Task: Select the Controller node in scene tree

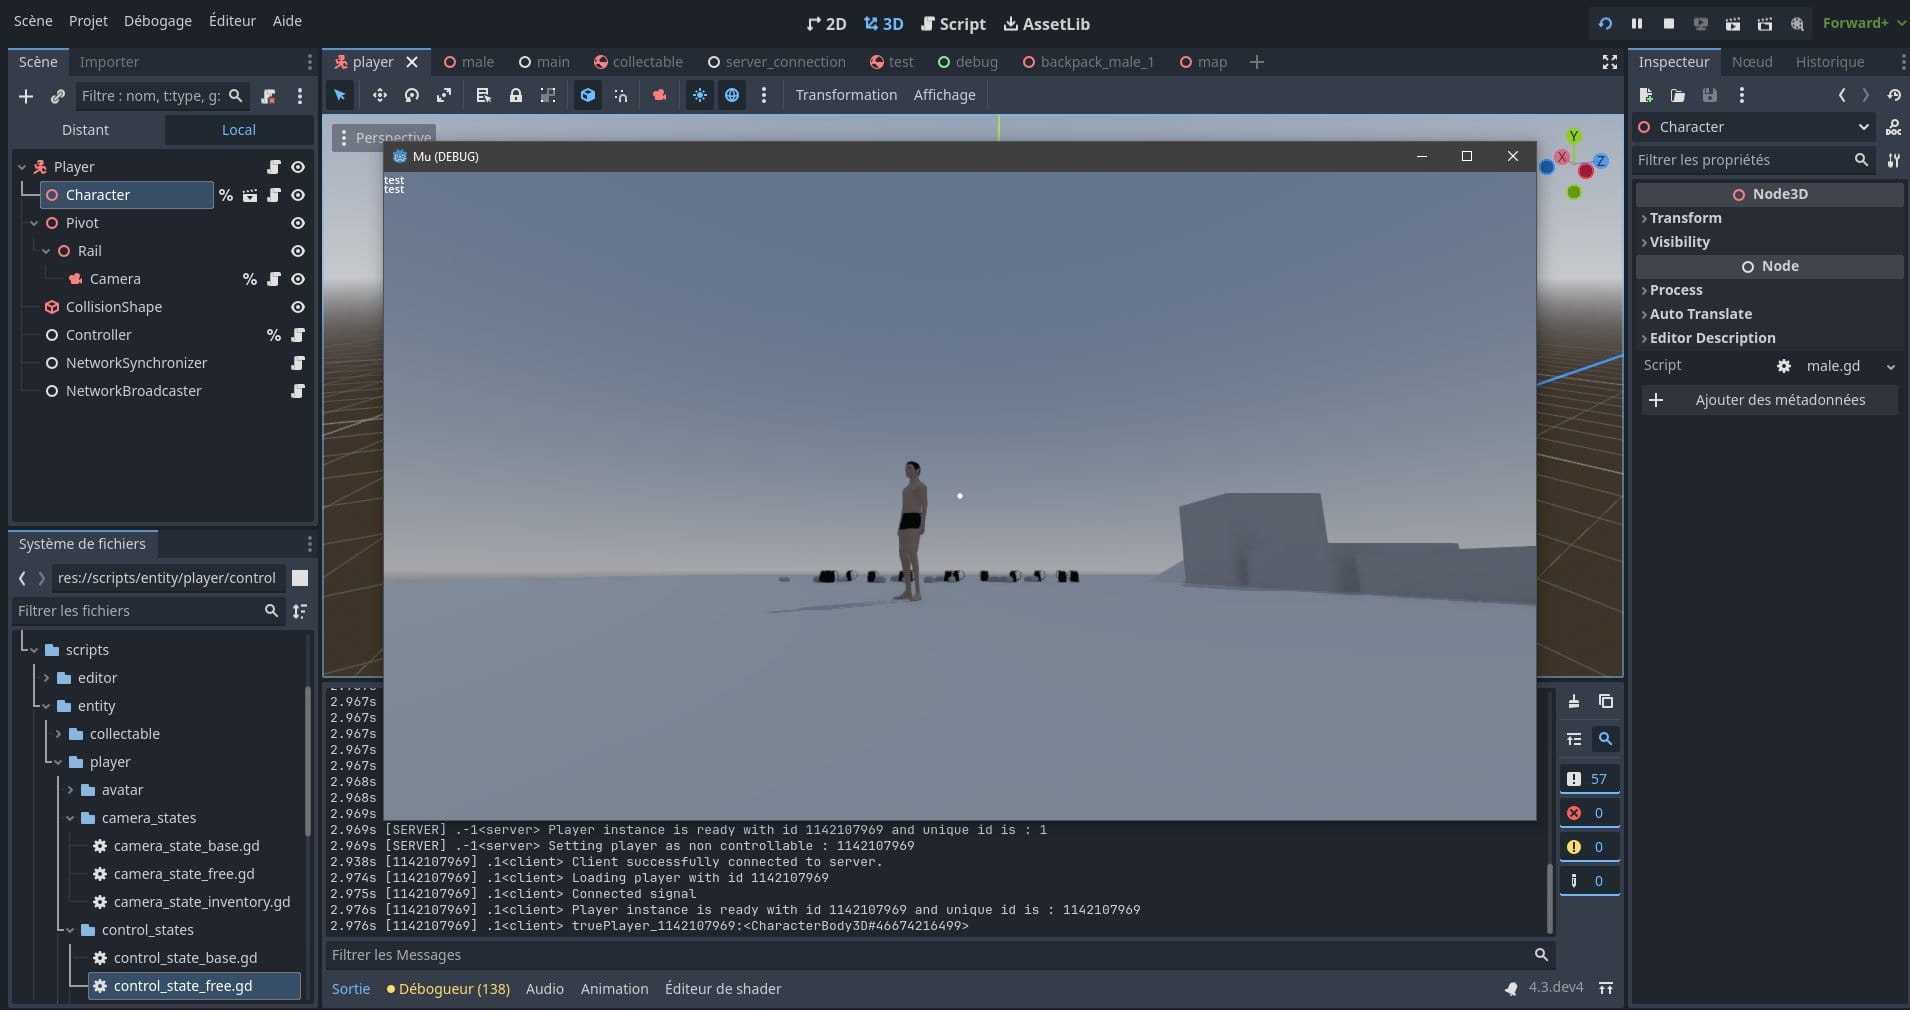Action: click(99, 335)
